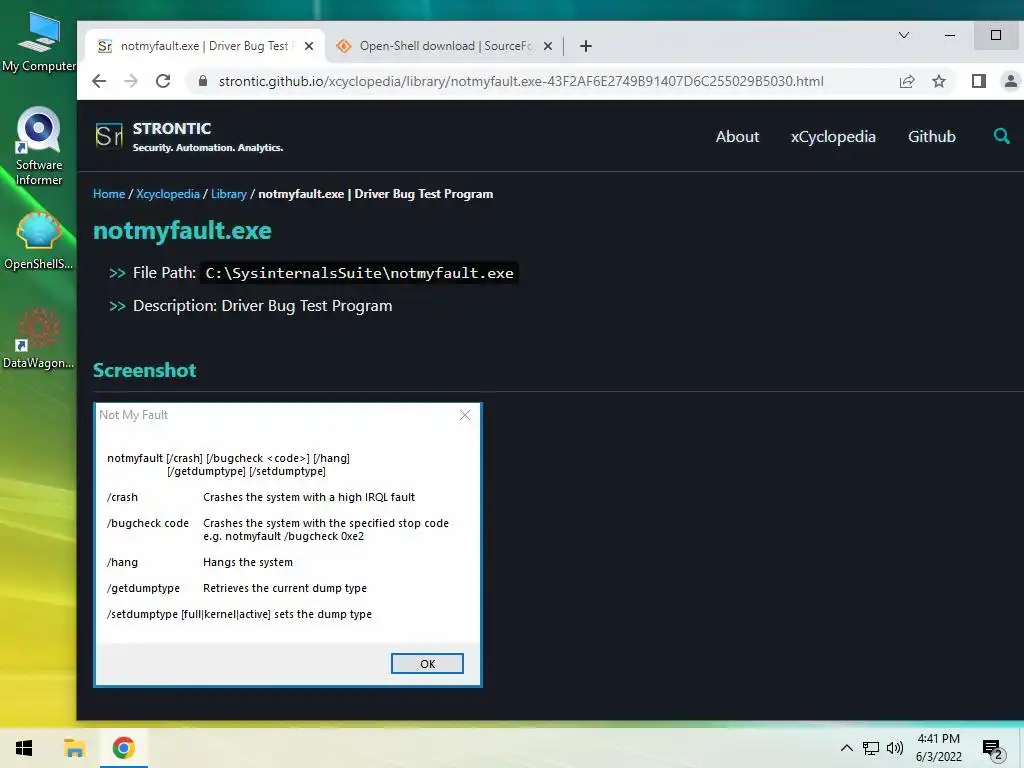Click the file path C:\SysinternalsSuite\notmyfault.exe

[x=359, y=273]
